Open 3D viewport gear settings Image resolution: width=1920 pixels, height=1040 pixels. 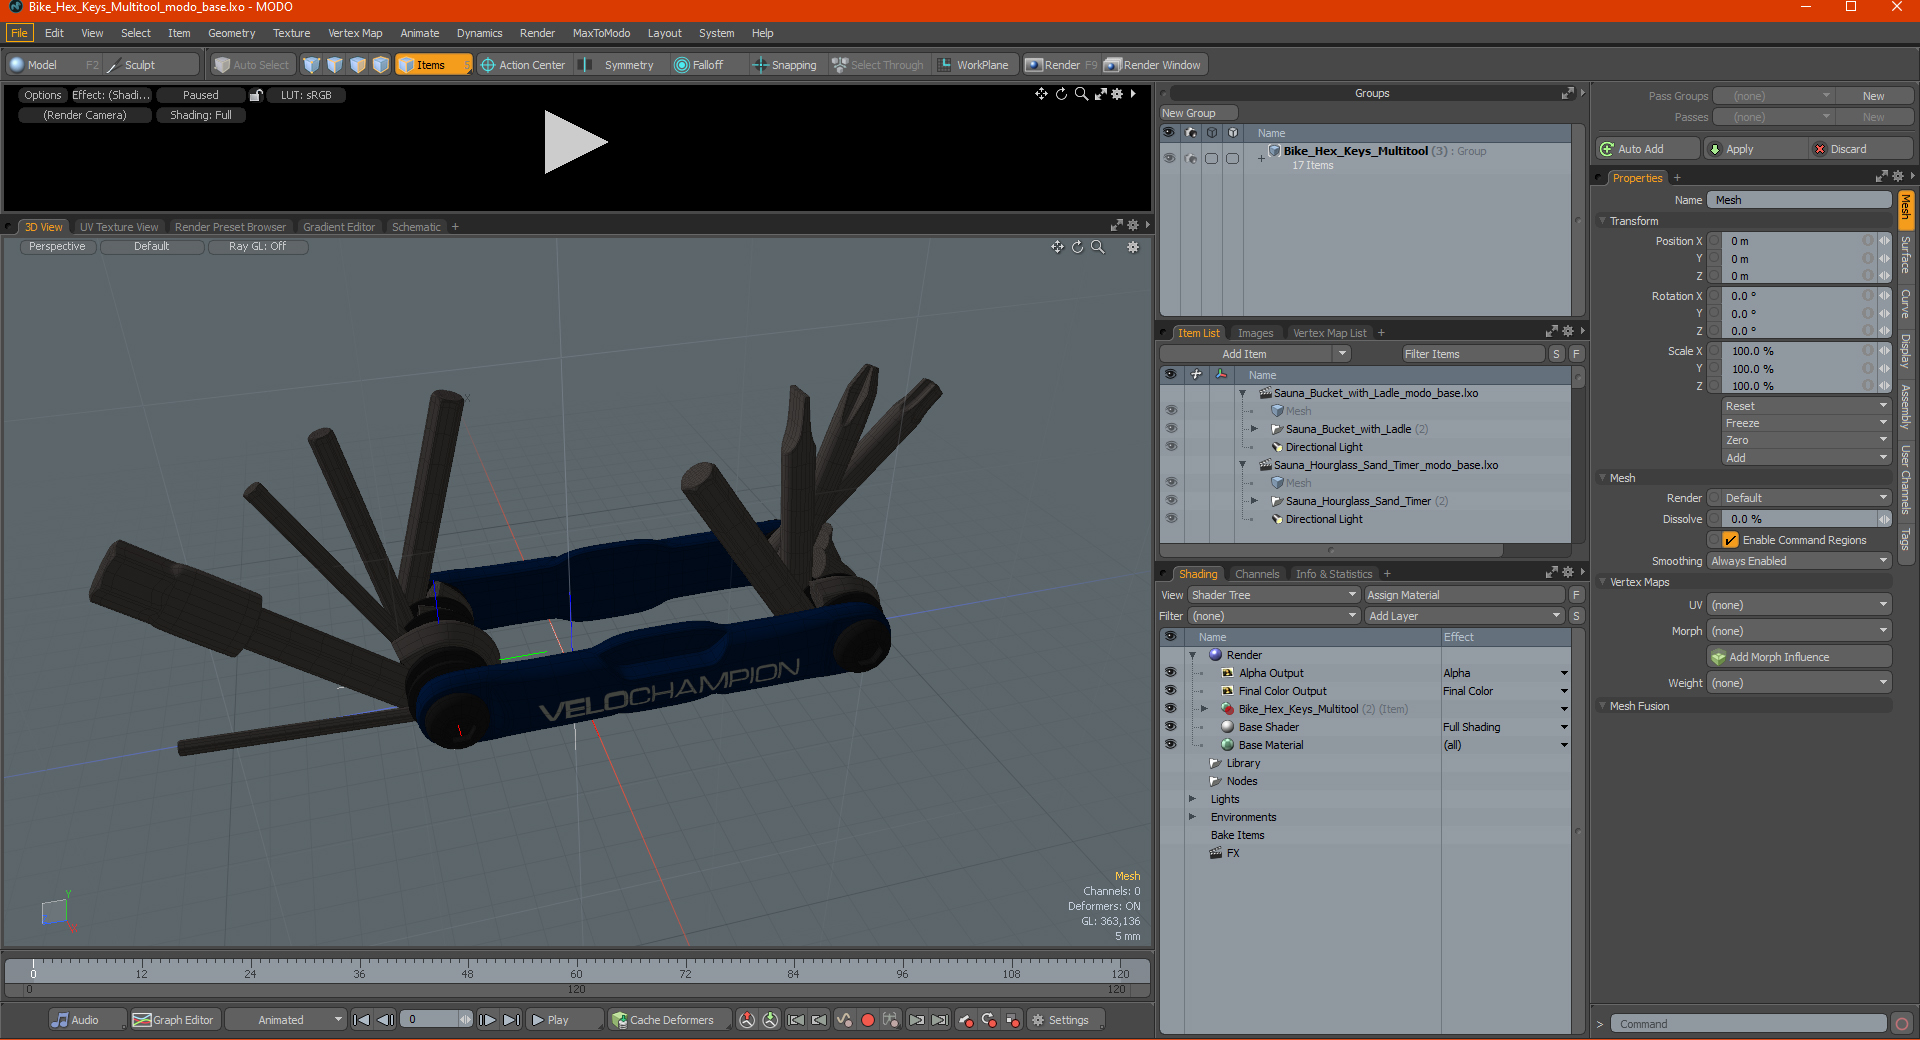click(x=1133, y=247)
